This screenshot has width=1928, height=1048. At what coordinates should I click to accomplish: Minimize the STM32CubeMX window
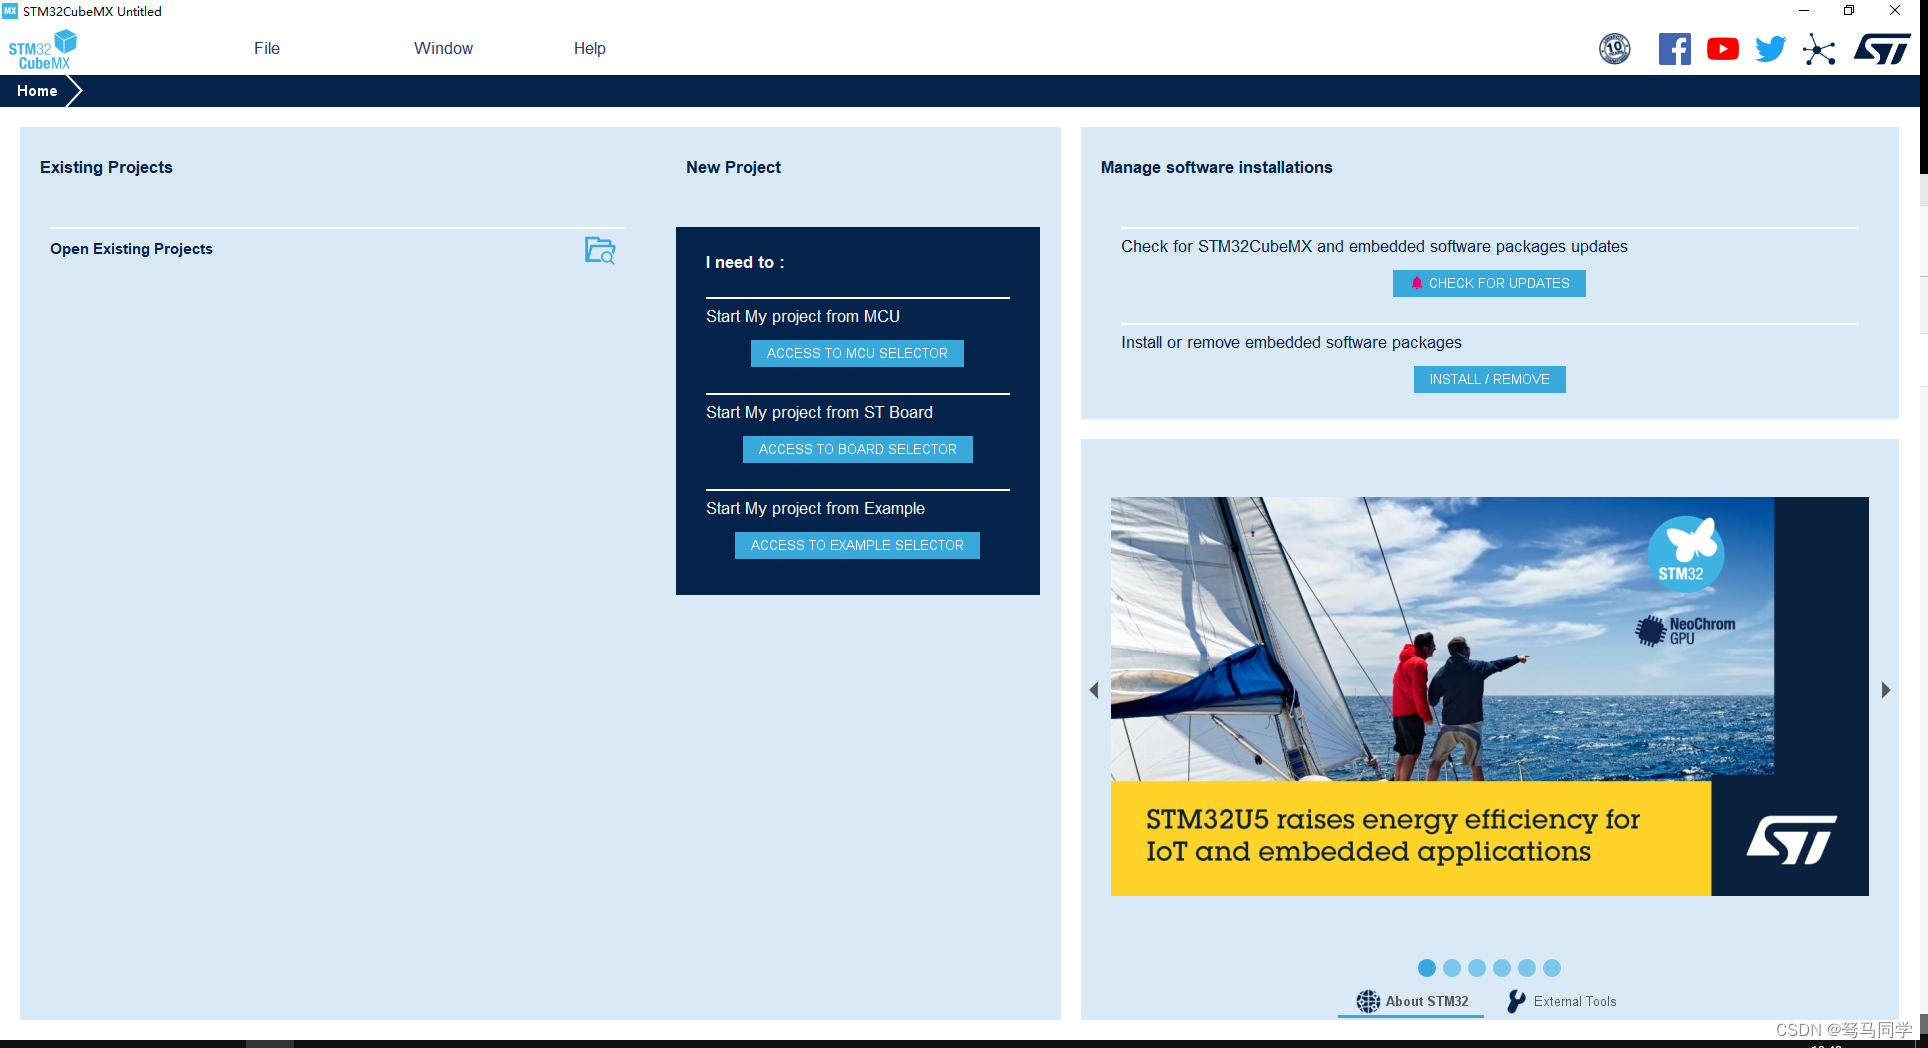pyautogui.click(x=1804, y=11)
